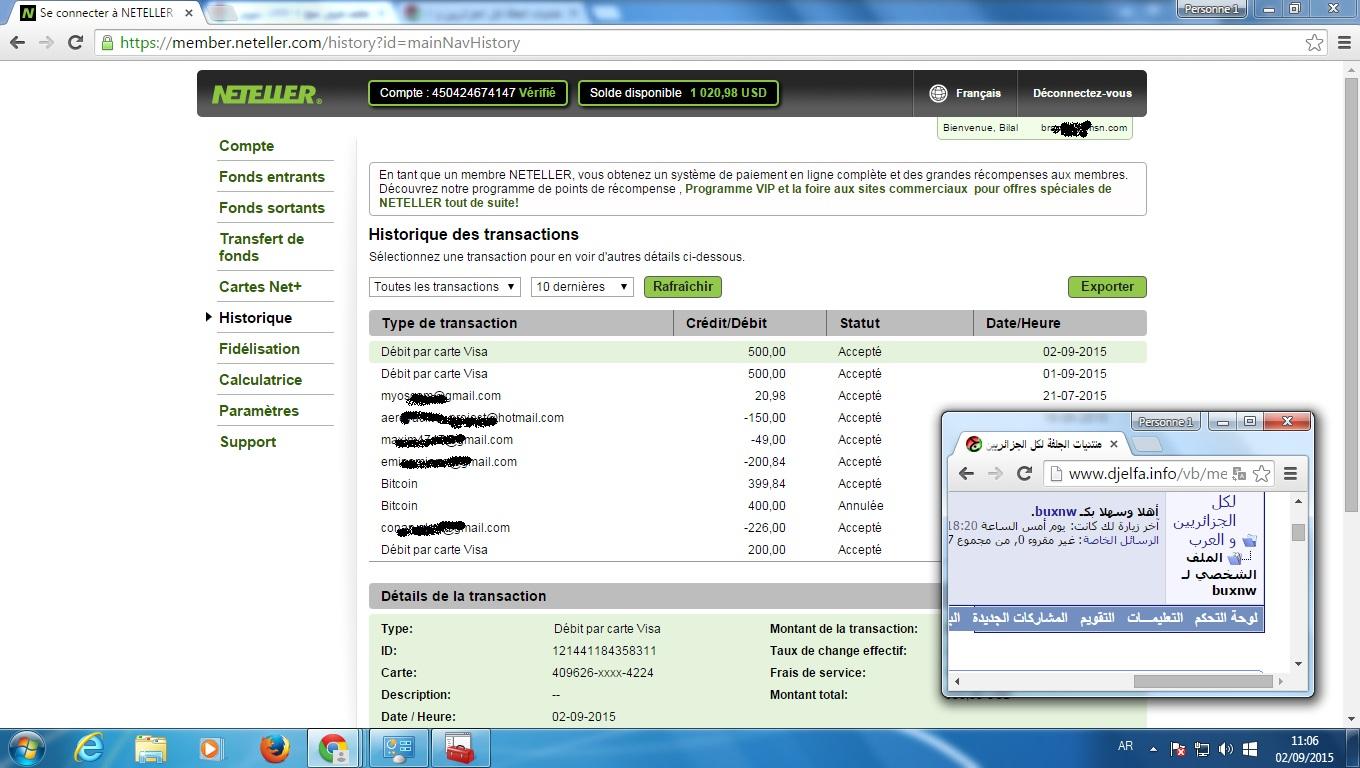Click the NETELLER address bar URL
Viewport: 1360px width, 768px height.
[x=320, y=43]
